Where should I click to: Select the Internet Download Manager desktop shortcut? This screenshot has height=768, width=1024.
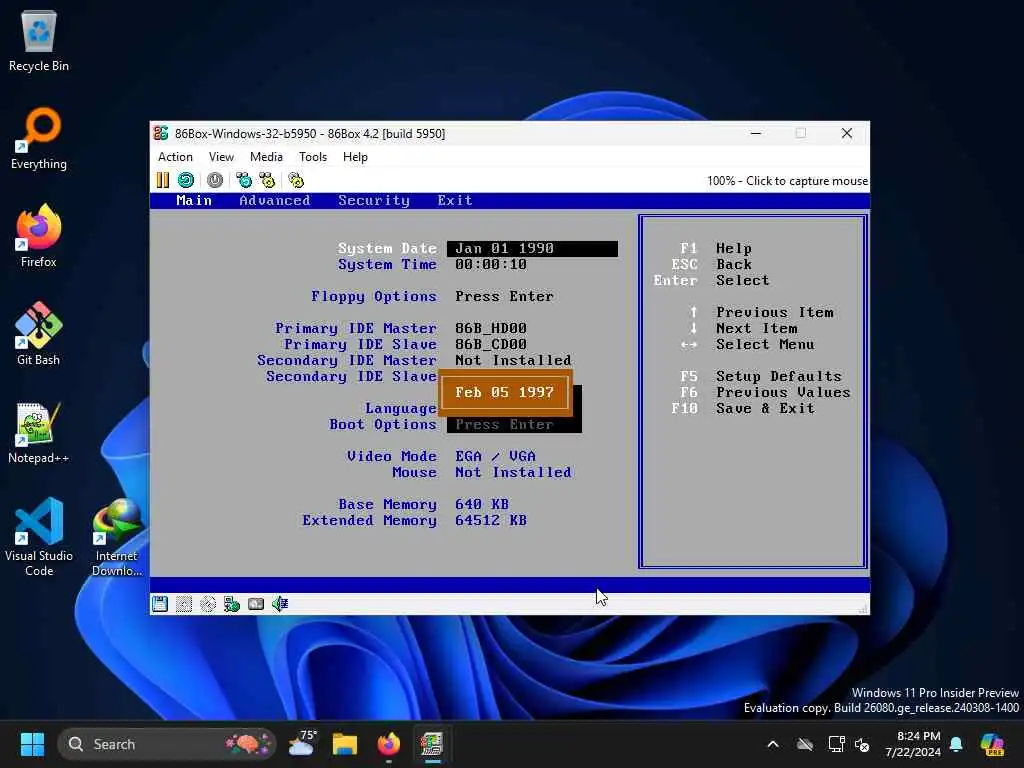(117, 537)
